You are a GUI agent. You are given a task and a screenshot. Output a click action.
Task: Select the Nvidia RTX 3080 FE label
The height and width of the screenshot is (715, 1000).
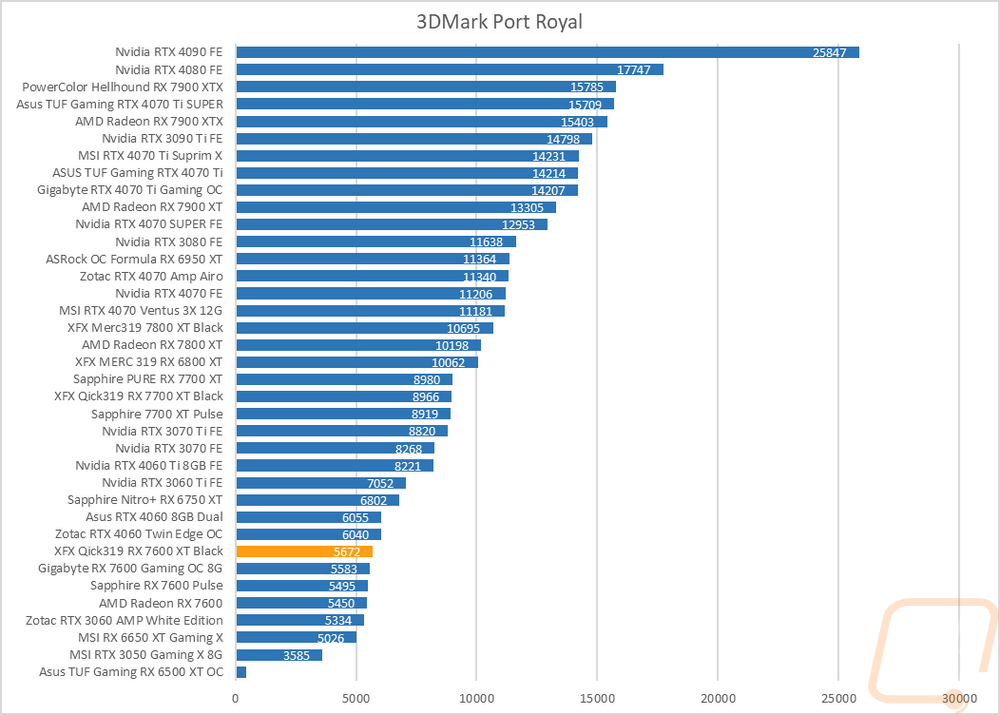pyautogui.click(x=169, y=242)
